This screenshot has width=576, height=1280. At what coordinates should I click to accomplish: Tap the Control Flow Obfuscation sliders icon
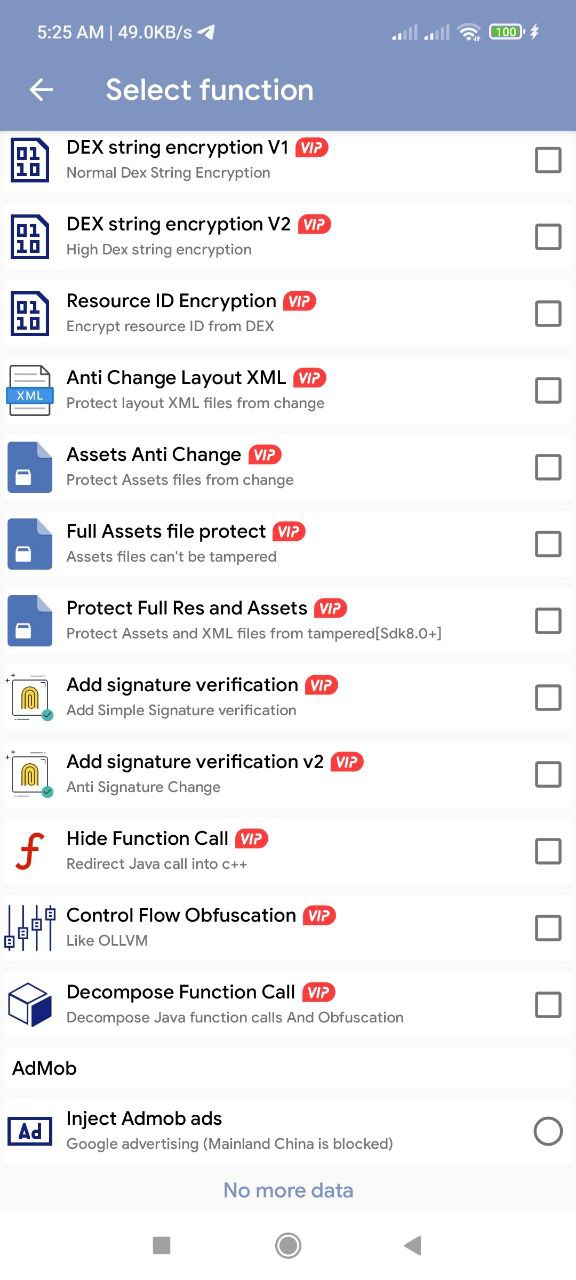tap(29, 928)
